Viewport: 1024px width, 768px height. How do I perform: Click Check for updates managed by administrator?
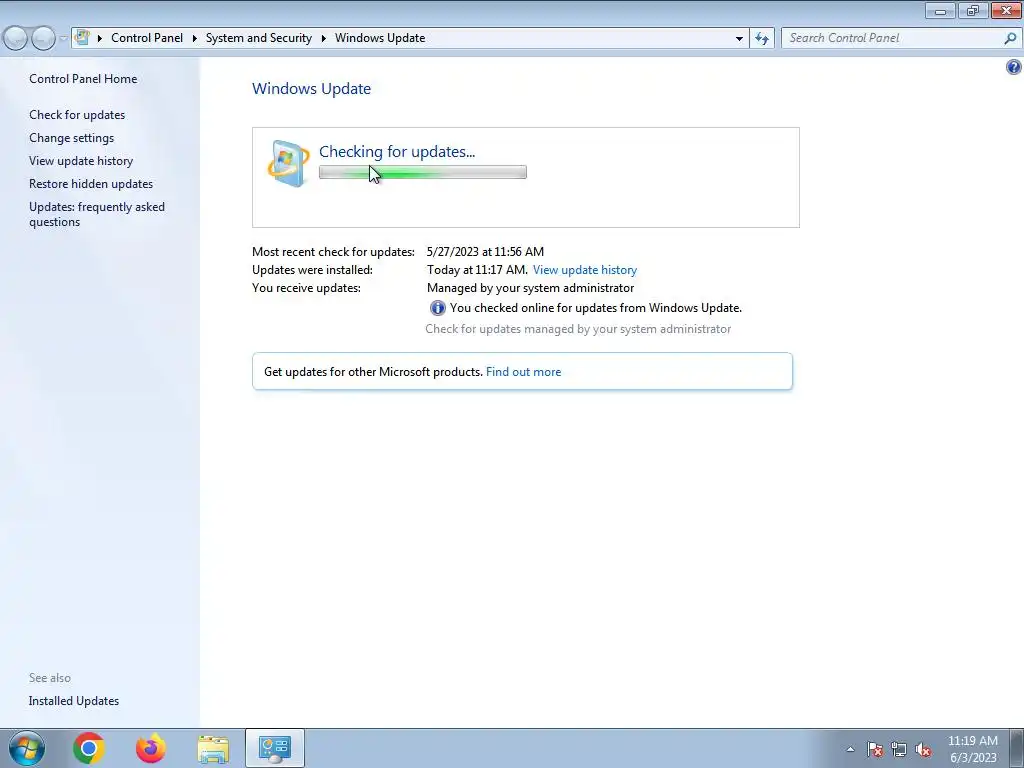(x=578, y=329)
